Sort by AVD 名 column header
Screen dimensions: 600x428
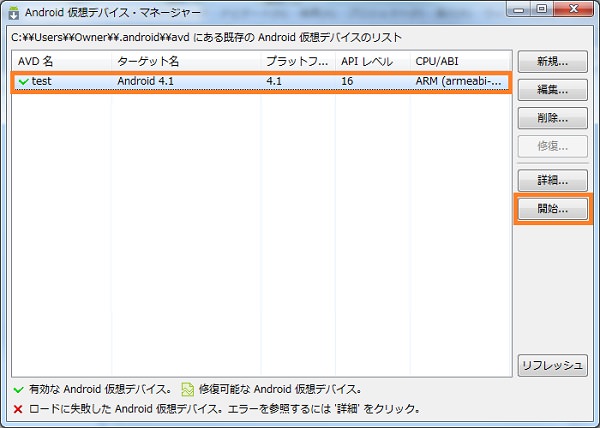point(61,61)
